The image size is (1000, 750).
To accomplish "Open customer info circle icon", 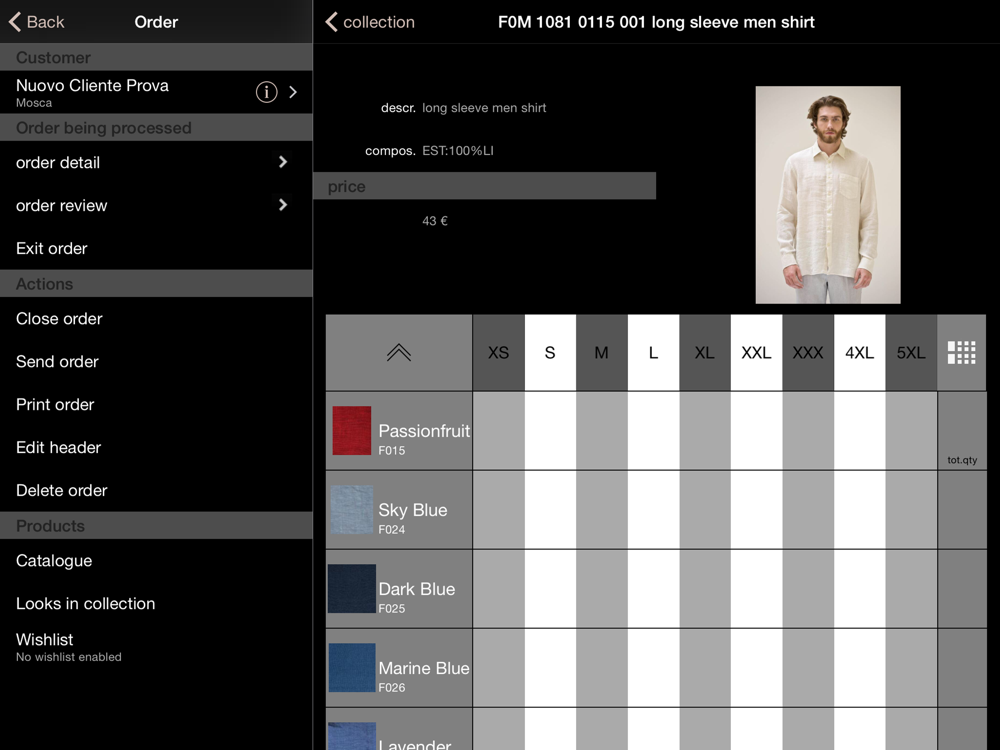I will tap(267, 92).
